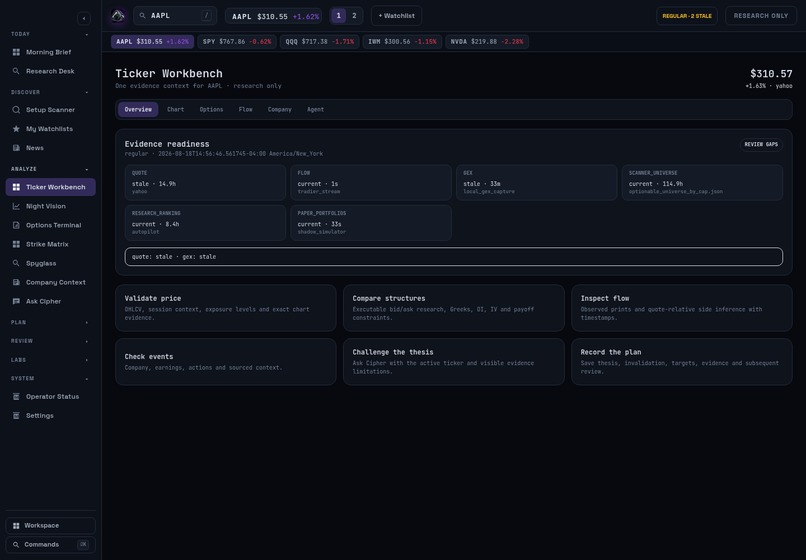Click the FLOW current 1s tile
The height and width of the screenshot is (560, 806).
point(371,183)
